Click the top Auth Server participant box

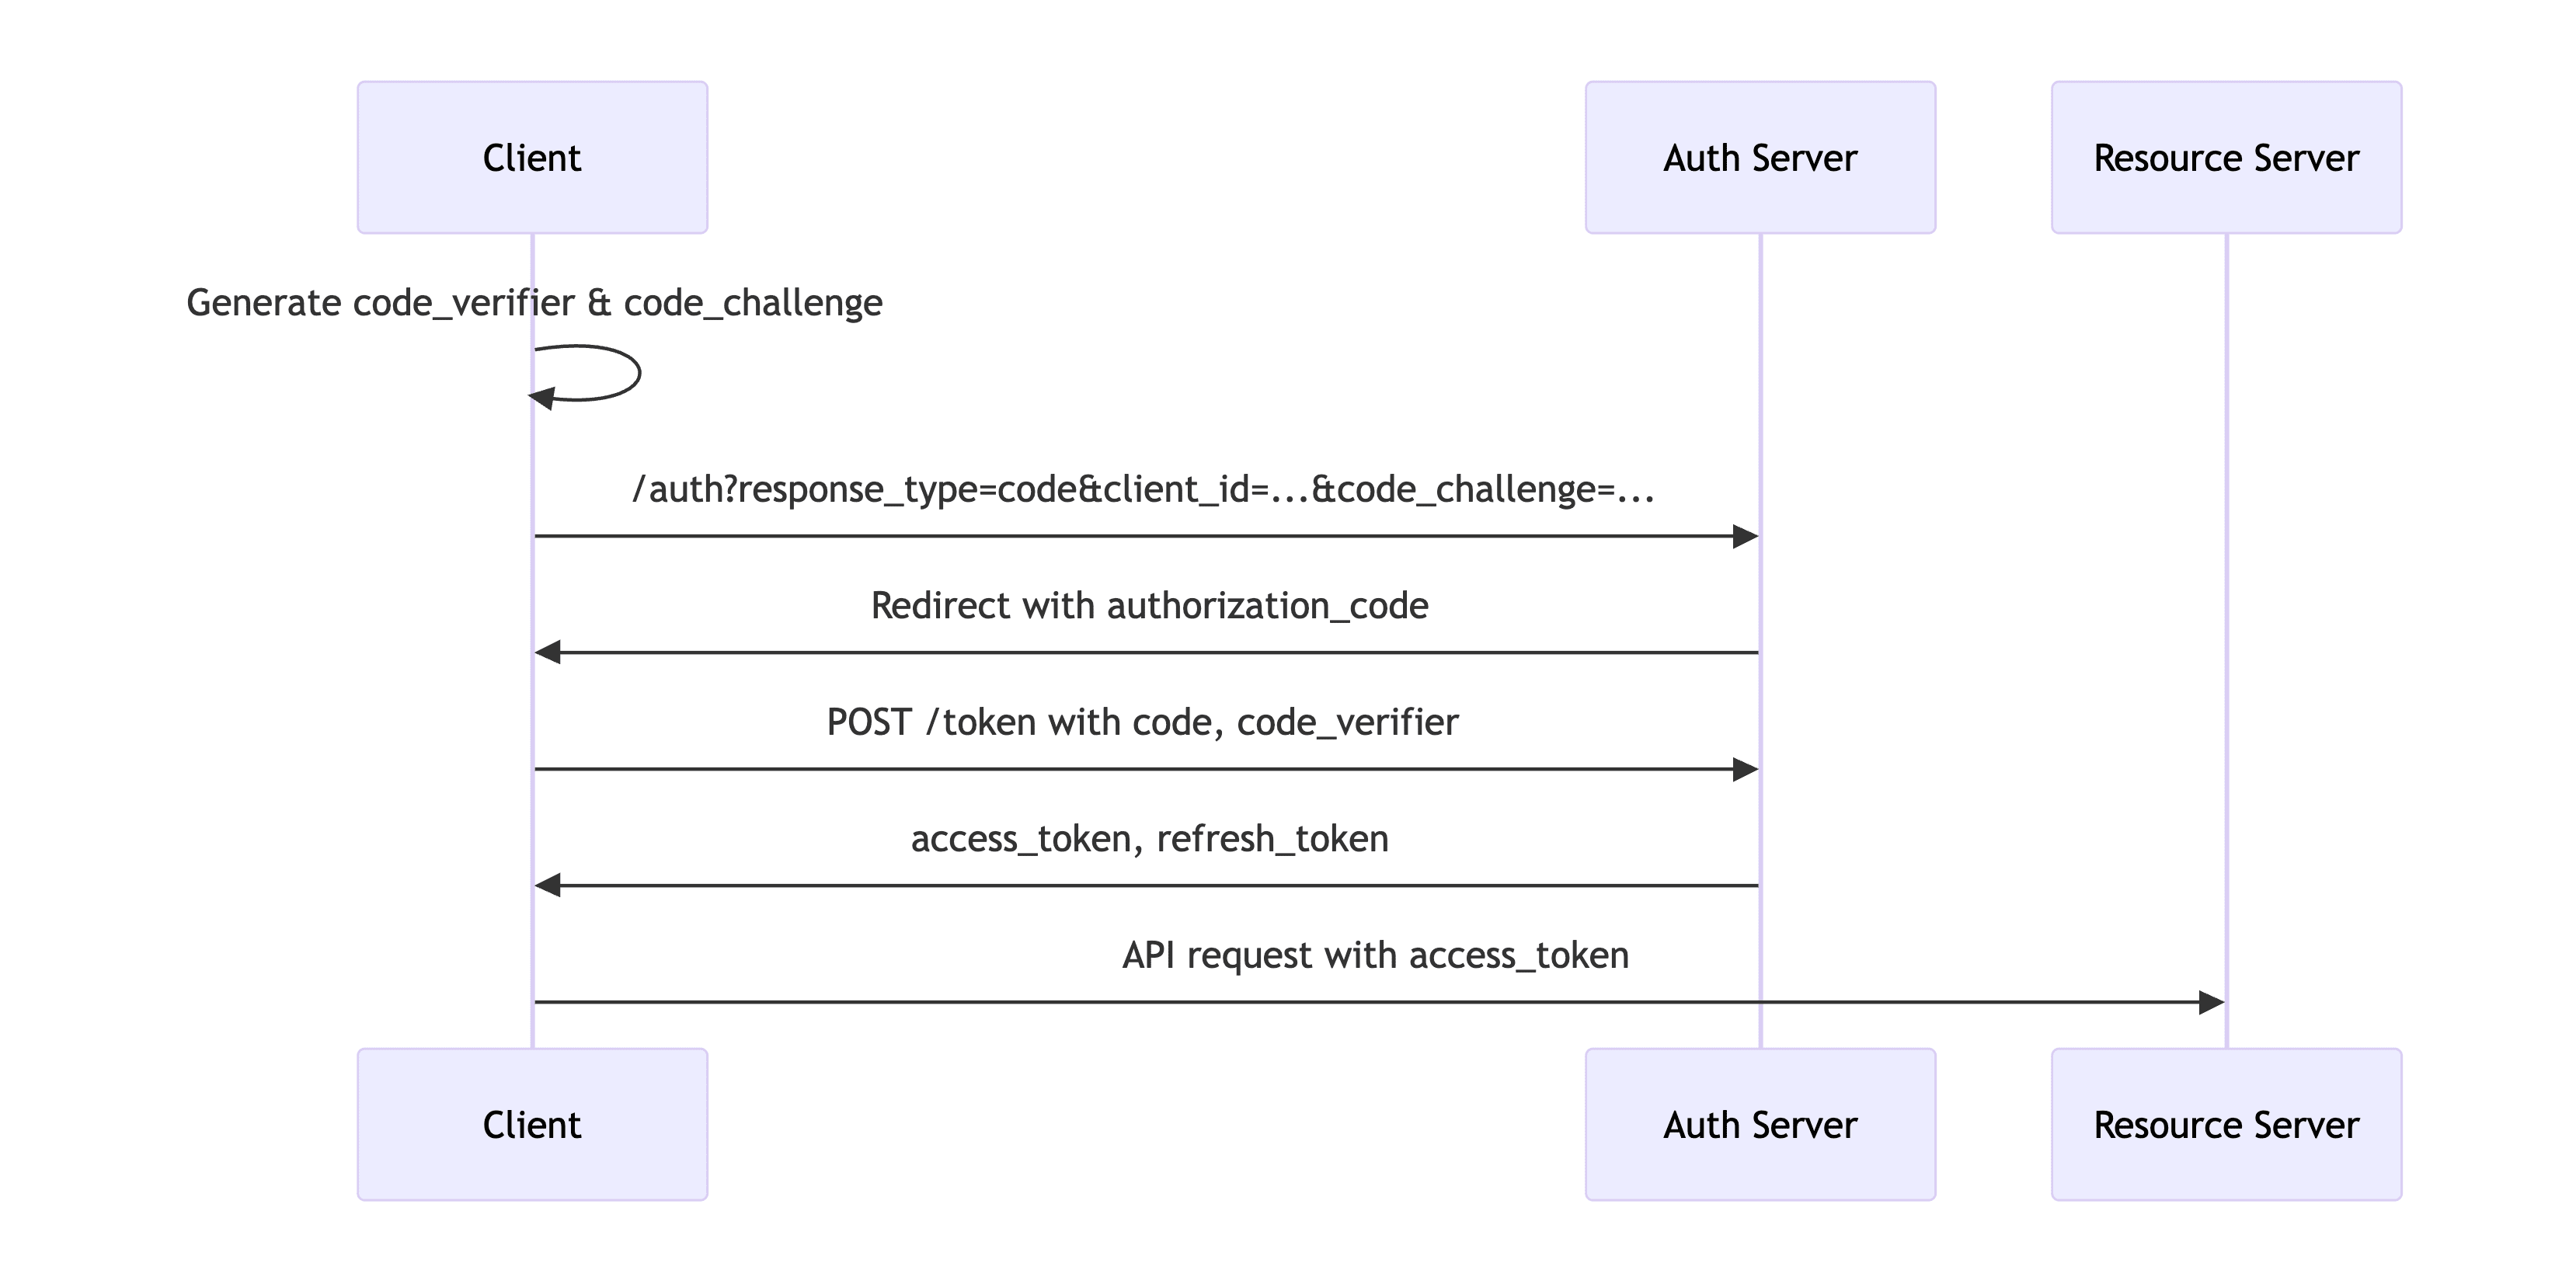(x=1760, y=158)
